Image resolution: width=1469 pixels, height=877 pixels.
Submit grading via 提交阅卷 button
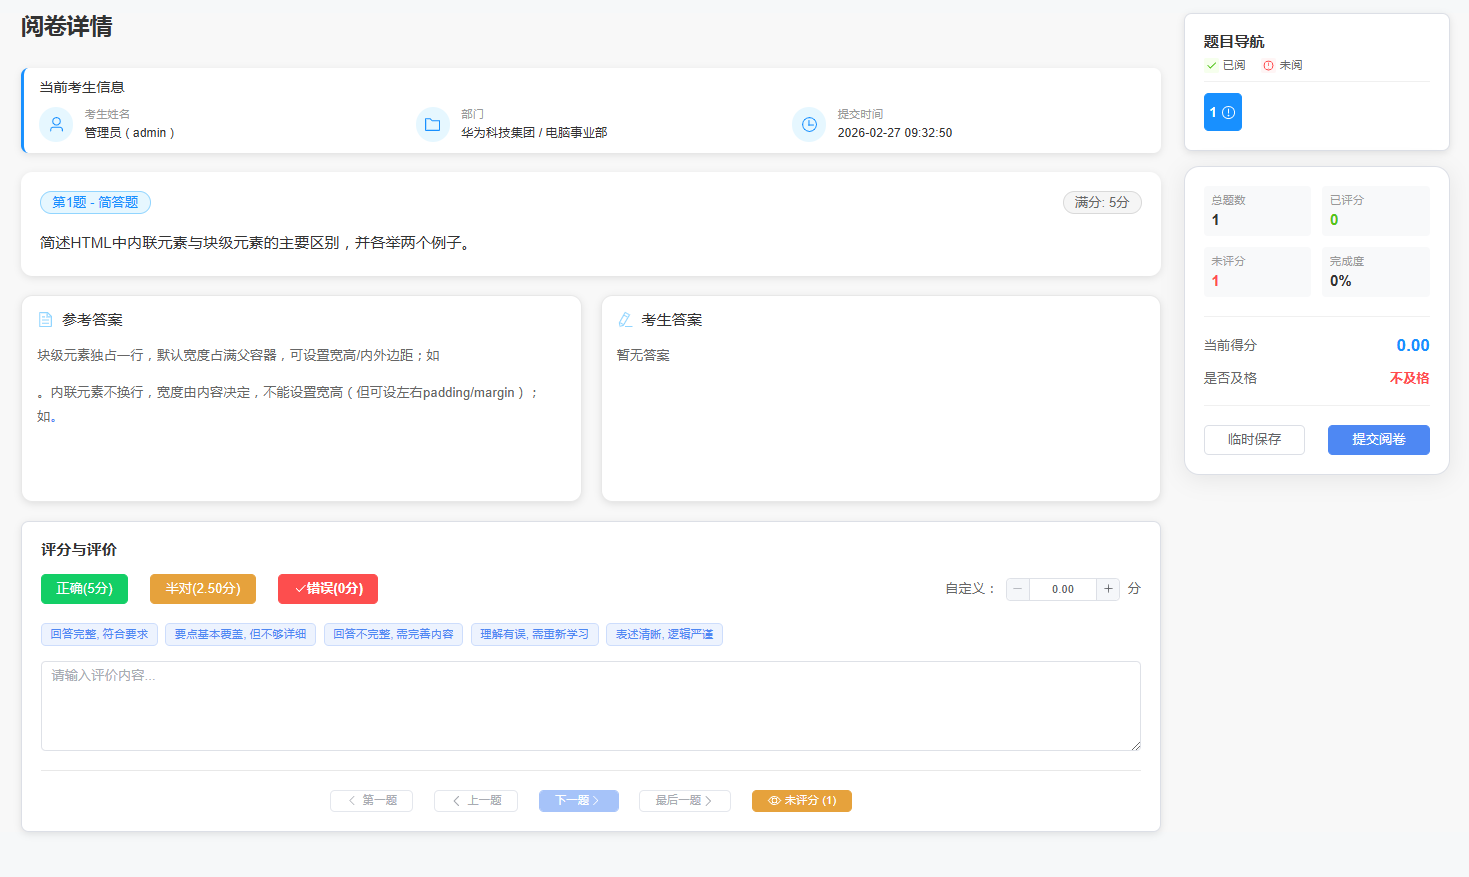click(x=1378, y=439)
